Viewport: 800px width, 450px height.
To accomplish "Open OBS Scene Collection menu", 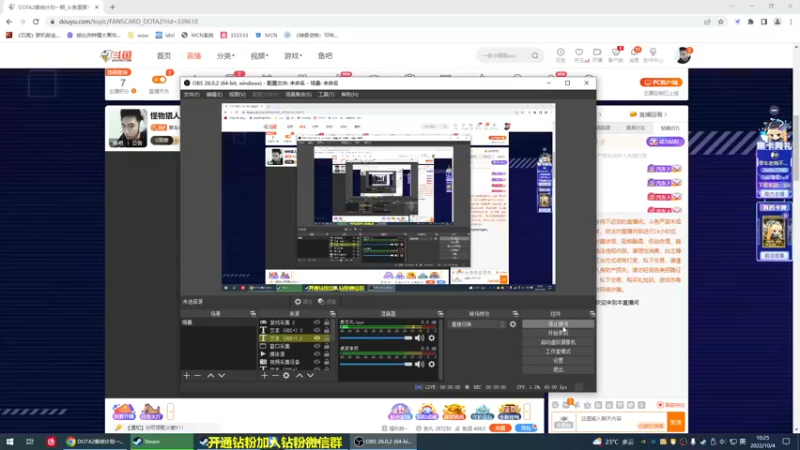I will (x=298, y=94).
